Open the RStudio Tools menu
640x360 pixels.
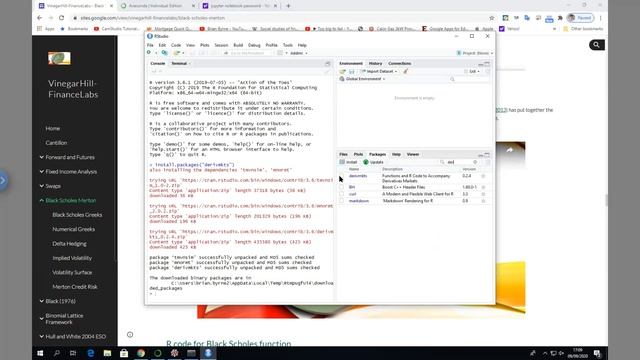[x=288, y=45]
